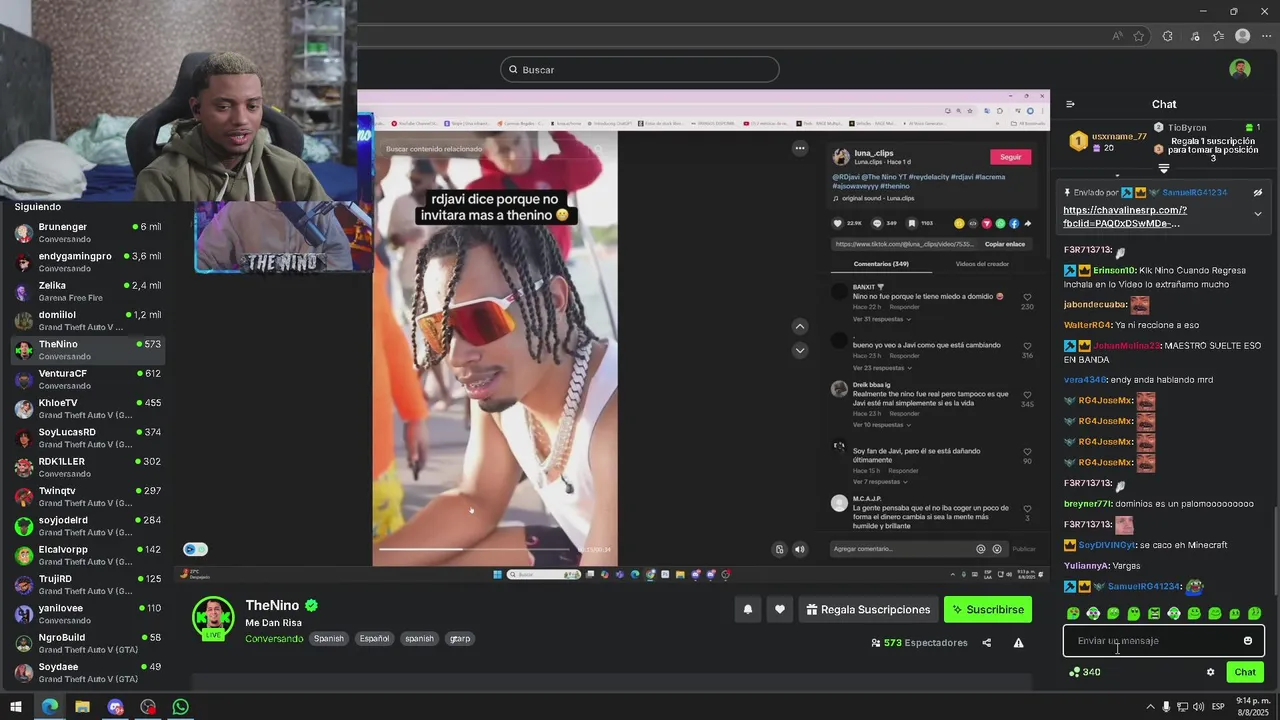Insert the last green quick emote
Screen dimensions: 1280x720
1255,613
